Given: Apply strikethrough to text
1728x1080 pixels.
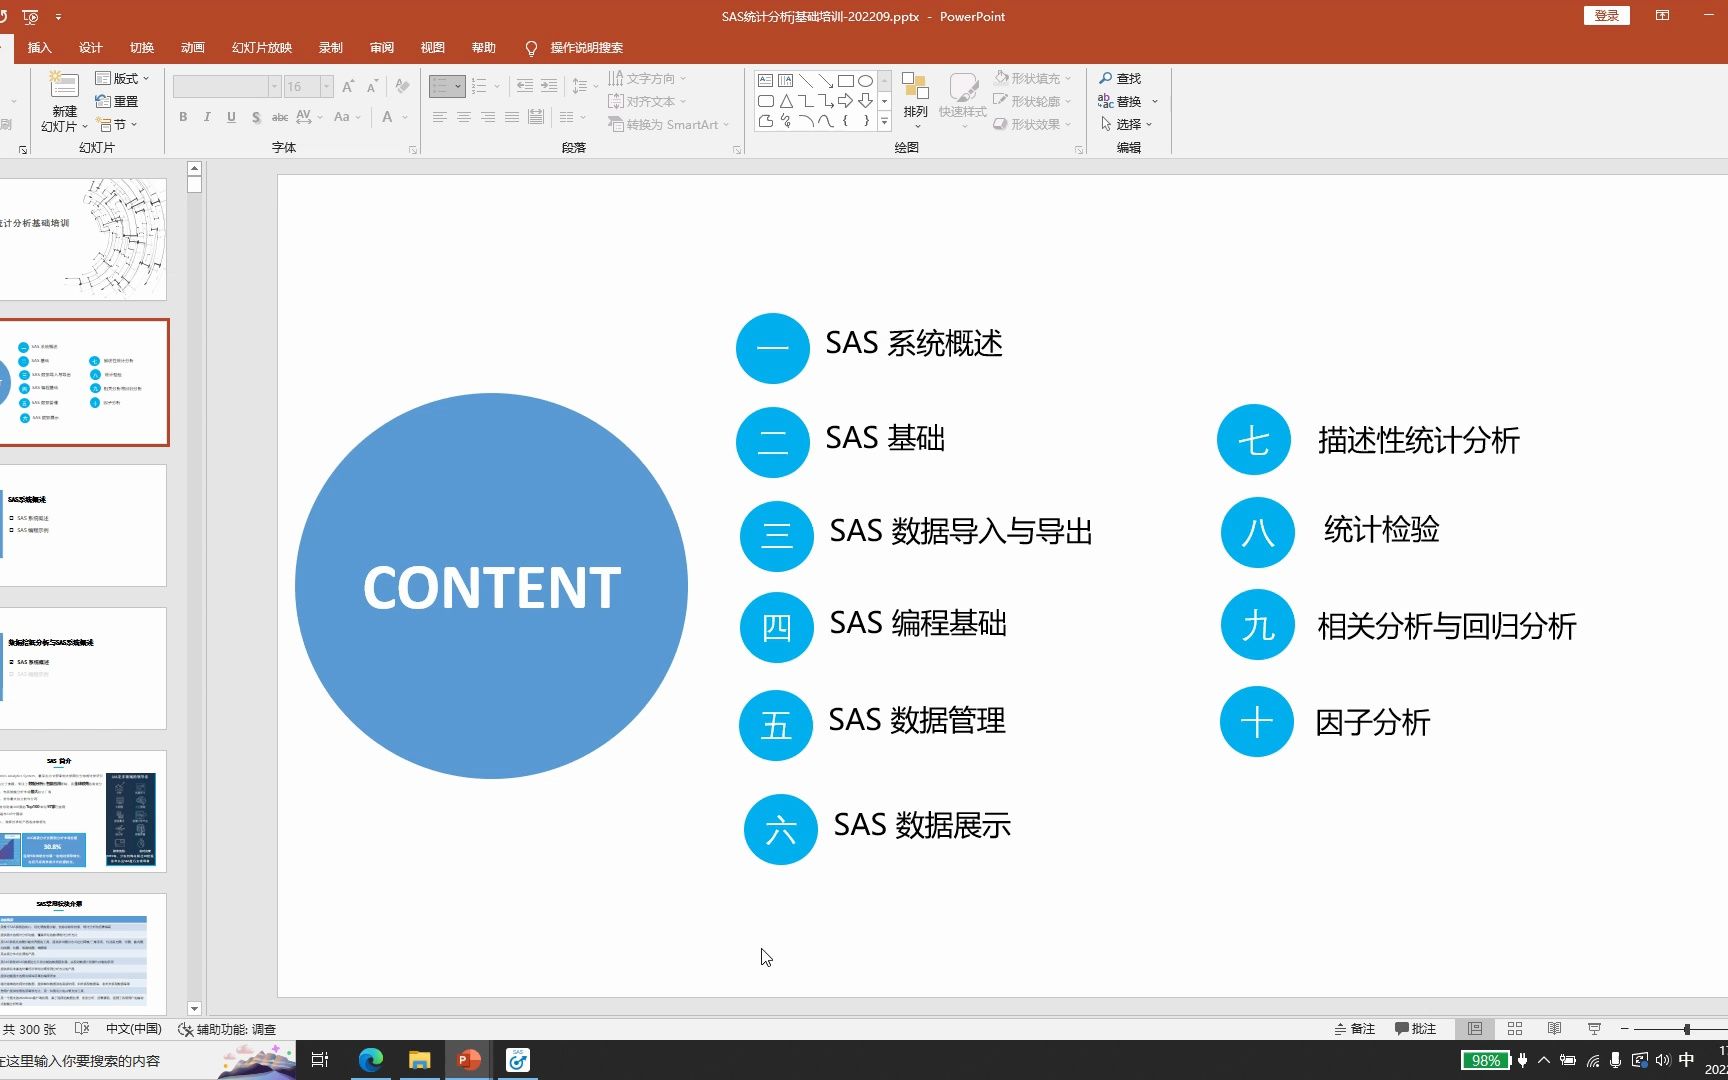Looking at the screenshot, I should point(279,117).
